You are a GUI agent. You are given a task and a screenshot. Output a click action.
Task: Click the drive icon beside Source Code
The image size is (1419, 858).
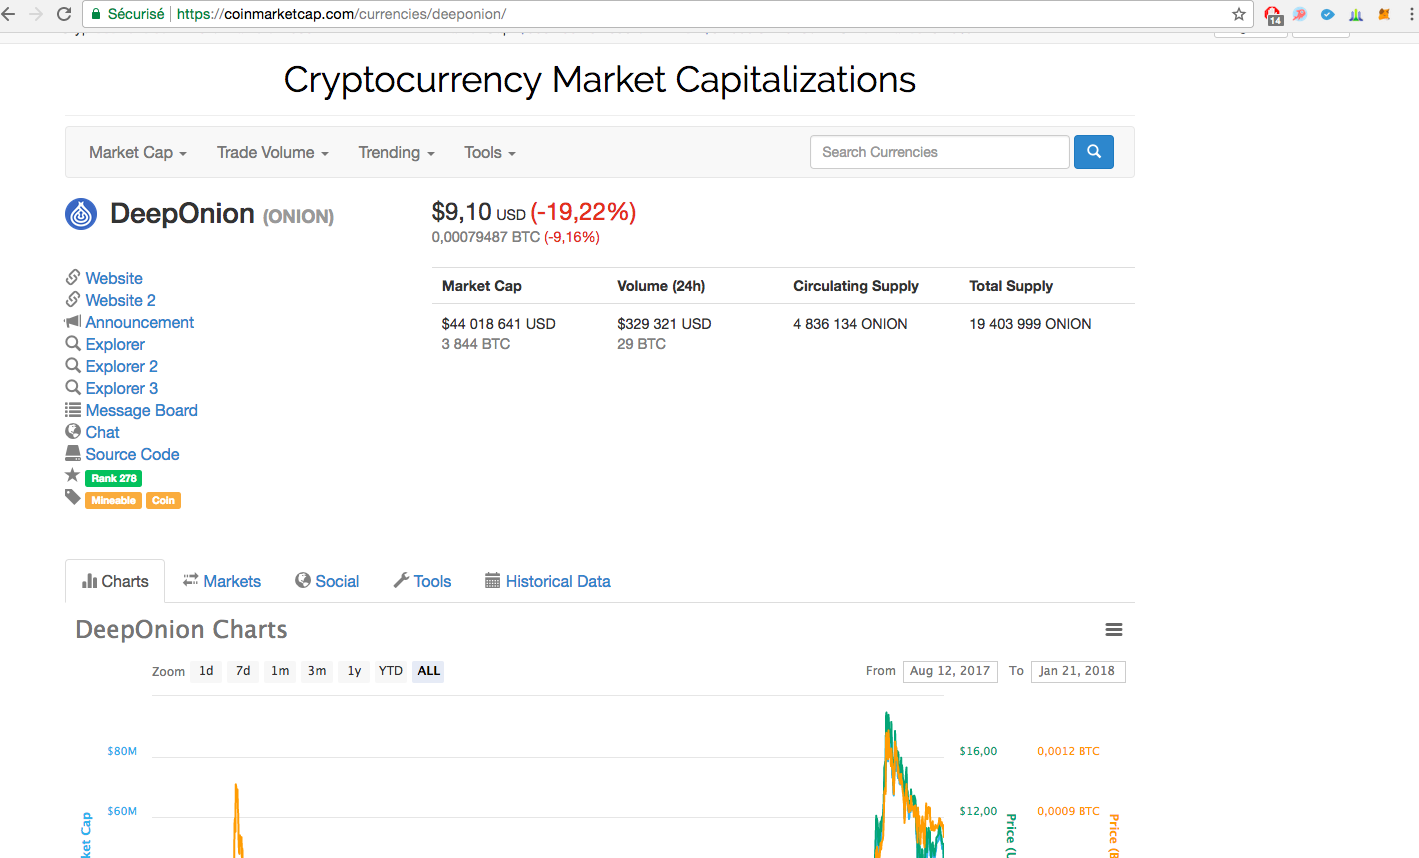pyautogui.click(x=73, y=453)
